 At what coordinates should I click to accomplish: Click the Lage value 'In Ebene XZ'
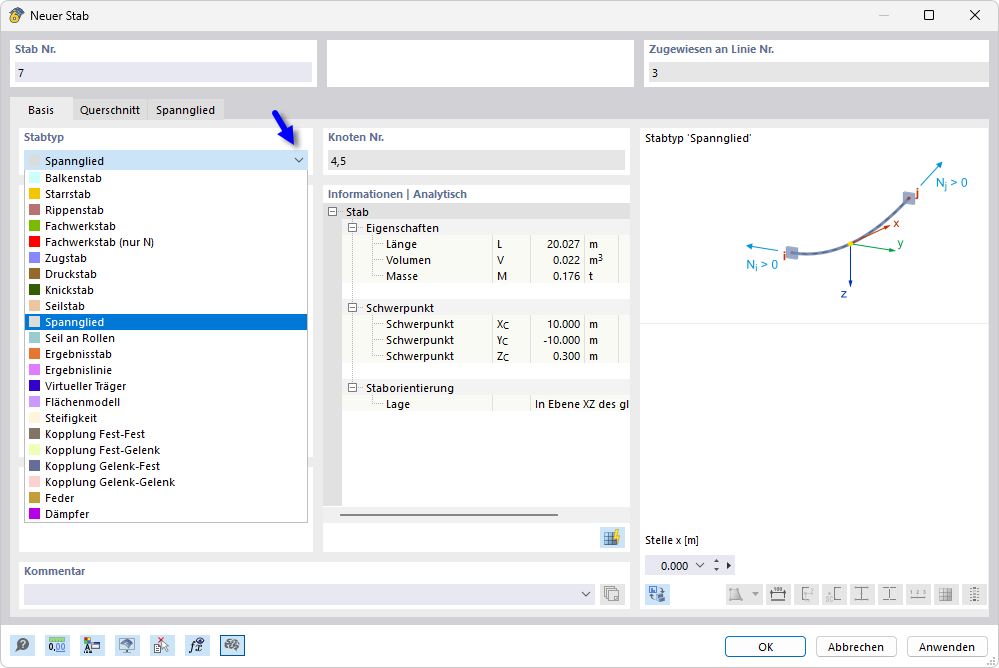pyautogui.click(x=580, y=404)
